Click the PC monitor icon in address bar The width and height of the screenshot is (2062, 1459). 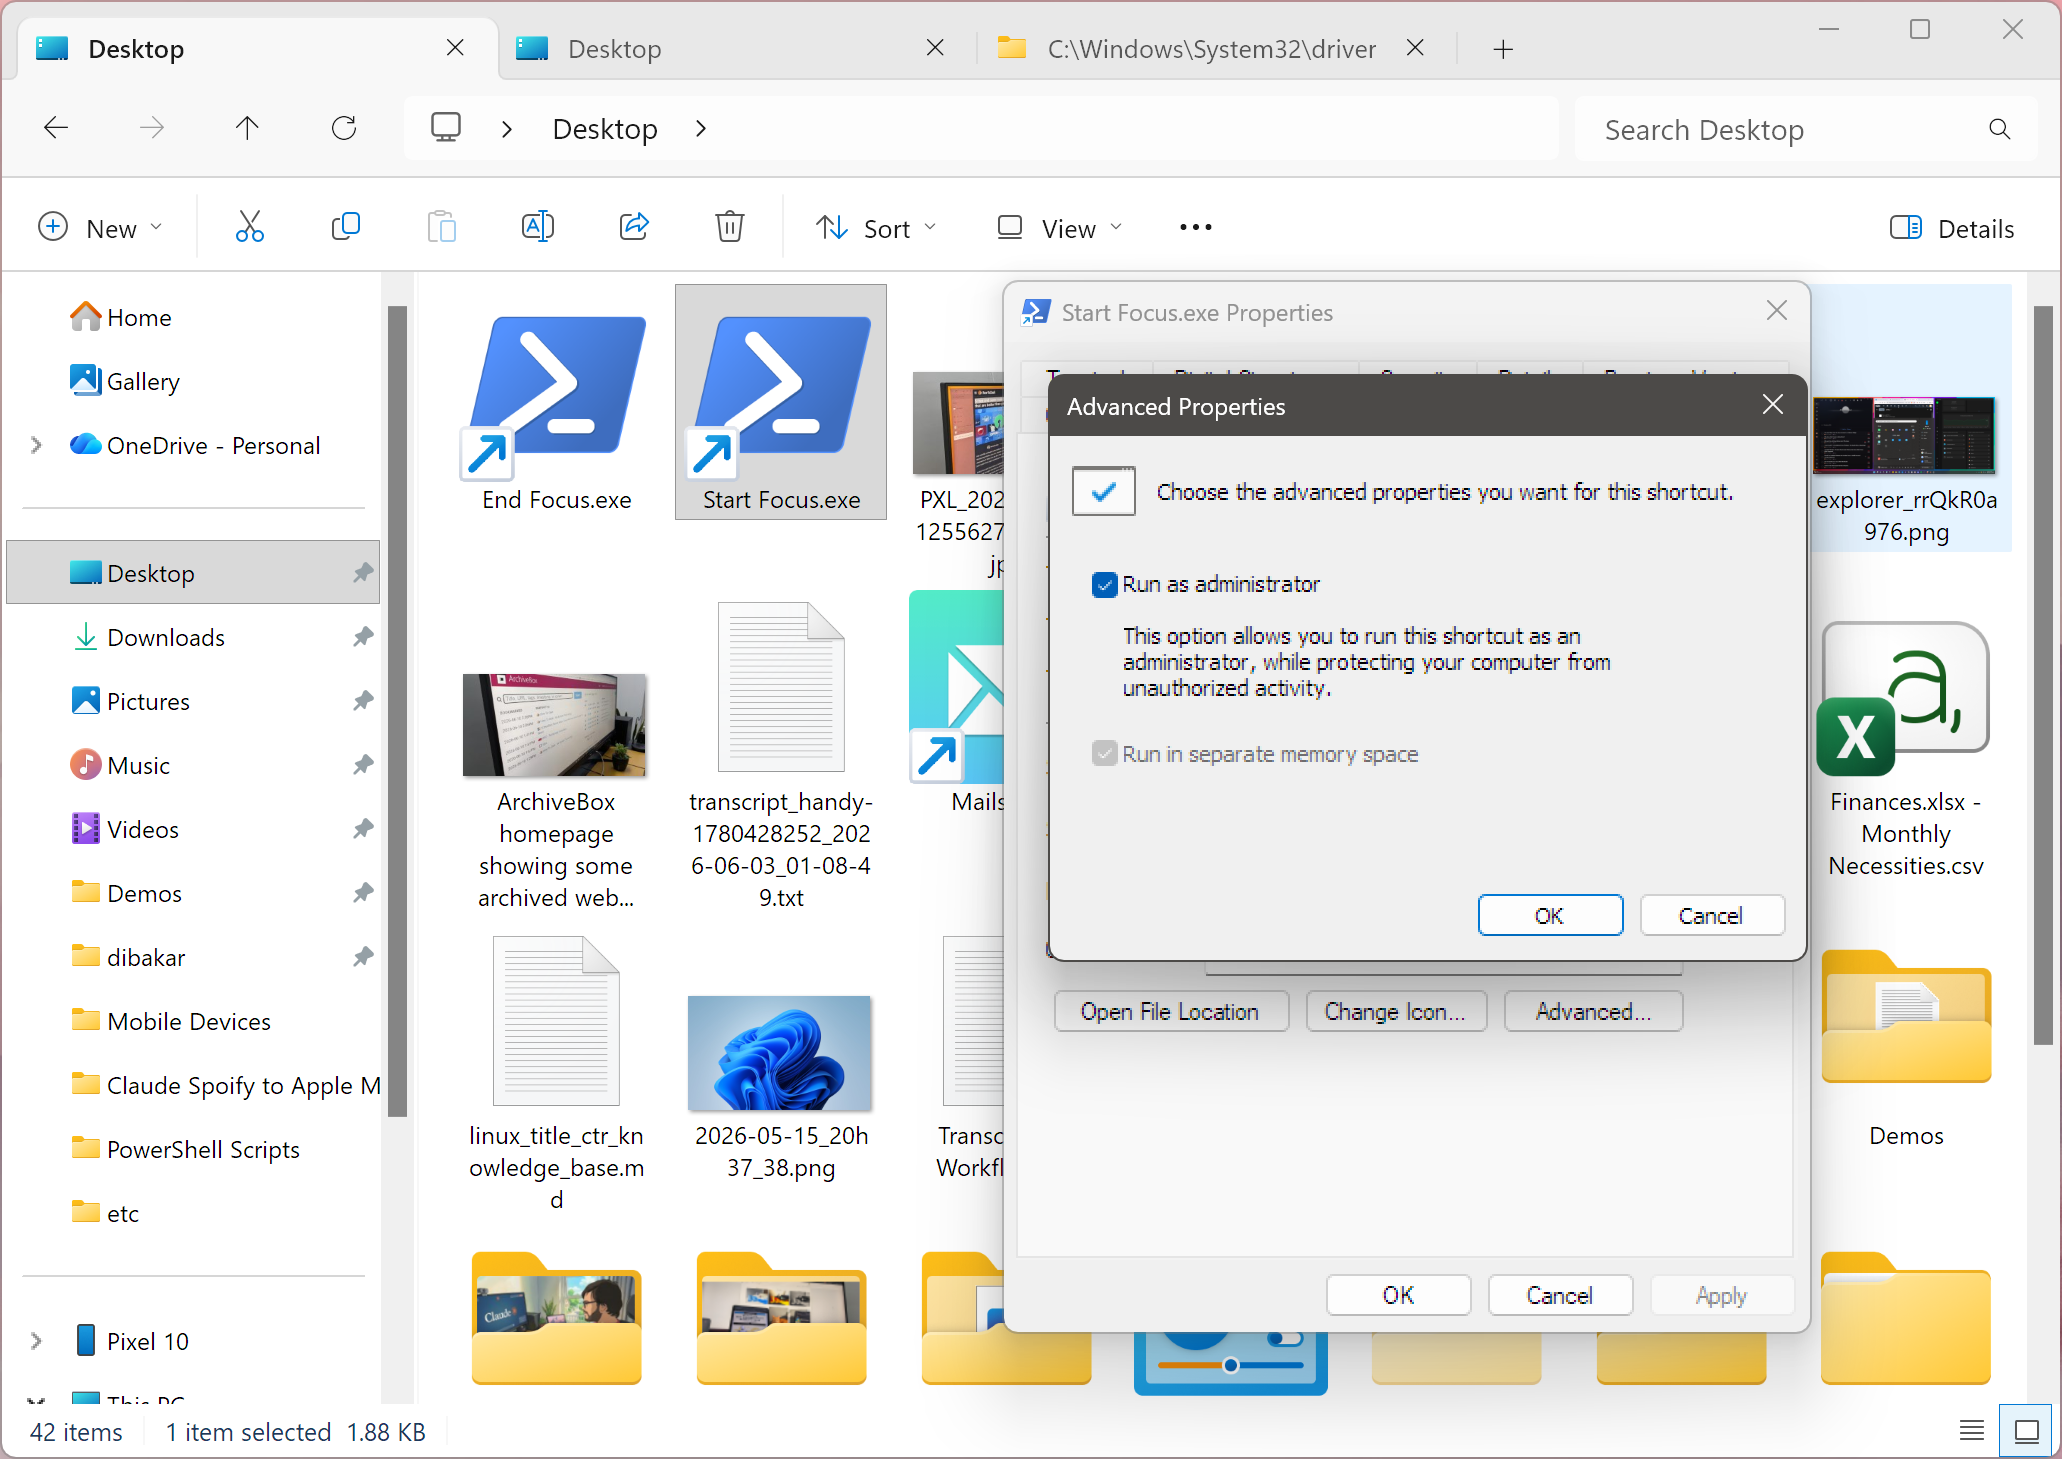[x=446, y=128]
